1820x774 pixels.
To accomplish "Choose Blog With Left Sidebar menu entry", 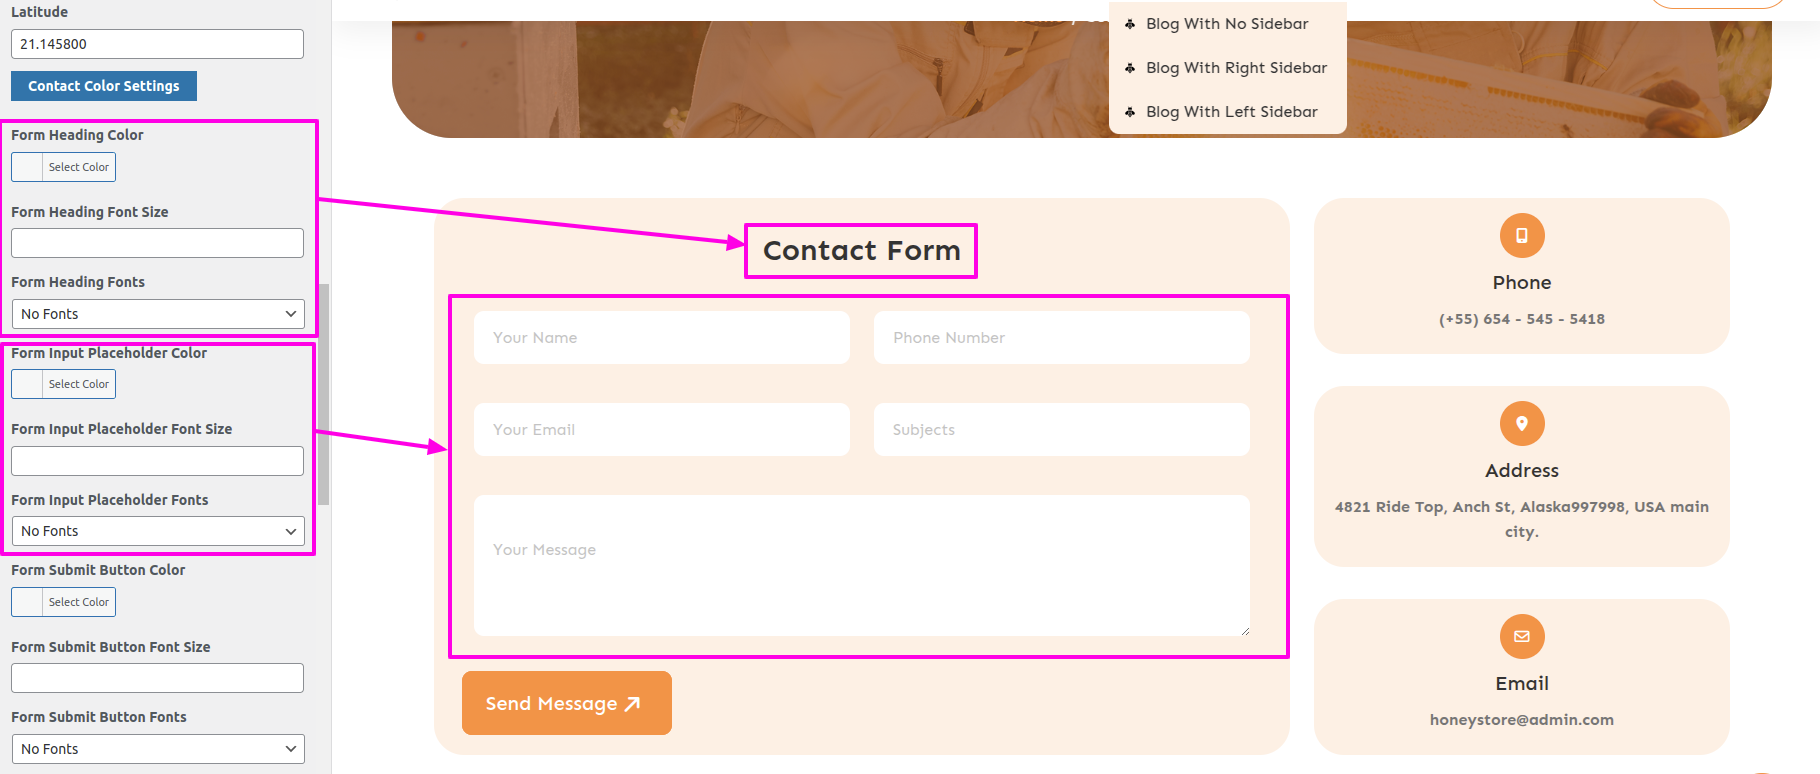I will pyautogui.click(x=1231, y=112).
